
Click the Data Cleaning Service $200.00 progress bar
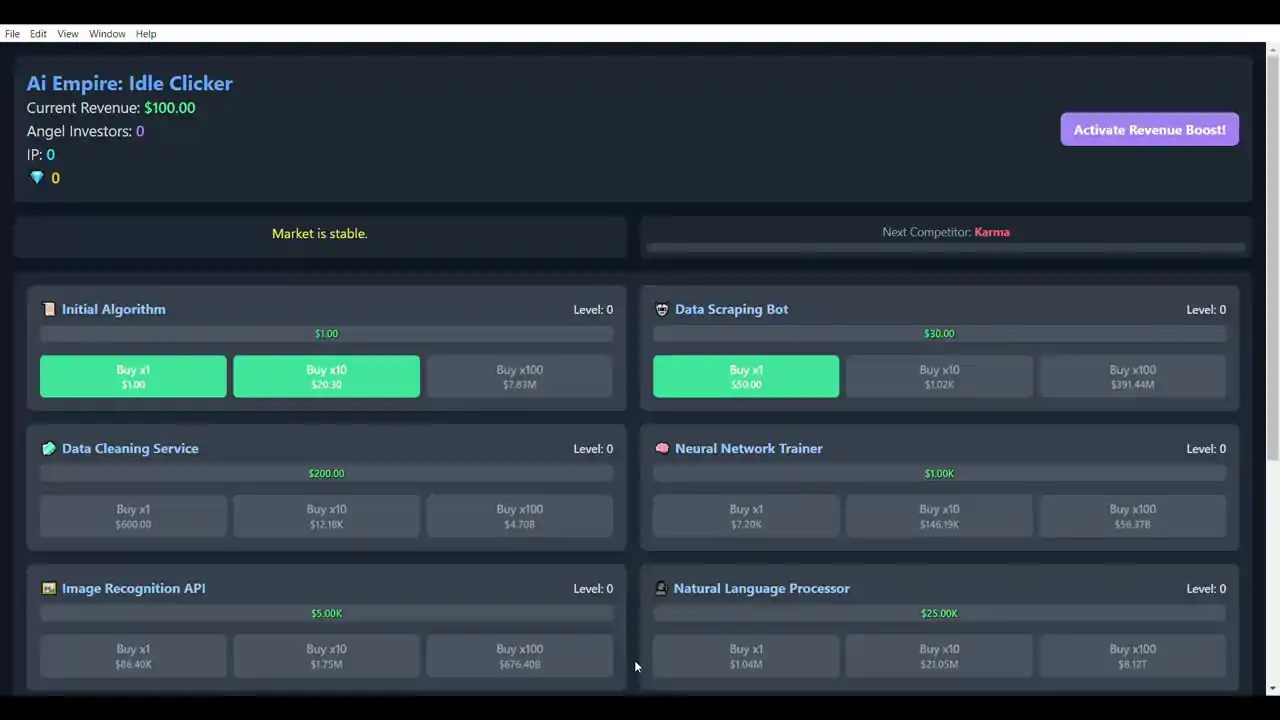(326, 474)
